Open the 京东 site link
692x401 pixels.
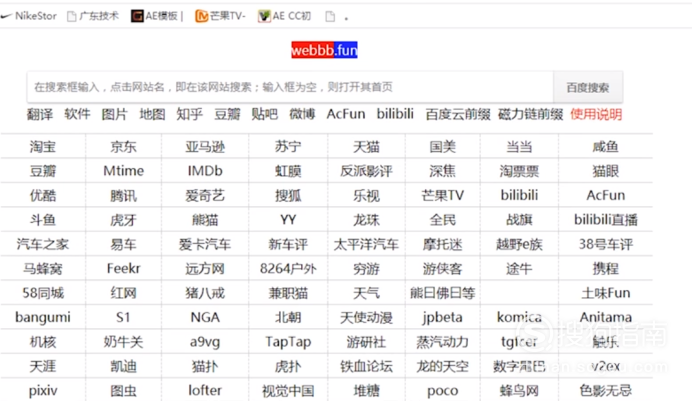pyautogui.click(x=124, y=146)
